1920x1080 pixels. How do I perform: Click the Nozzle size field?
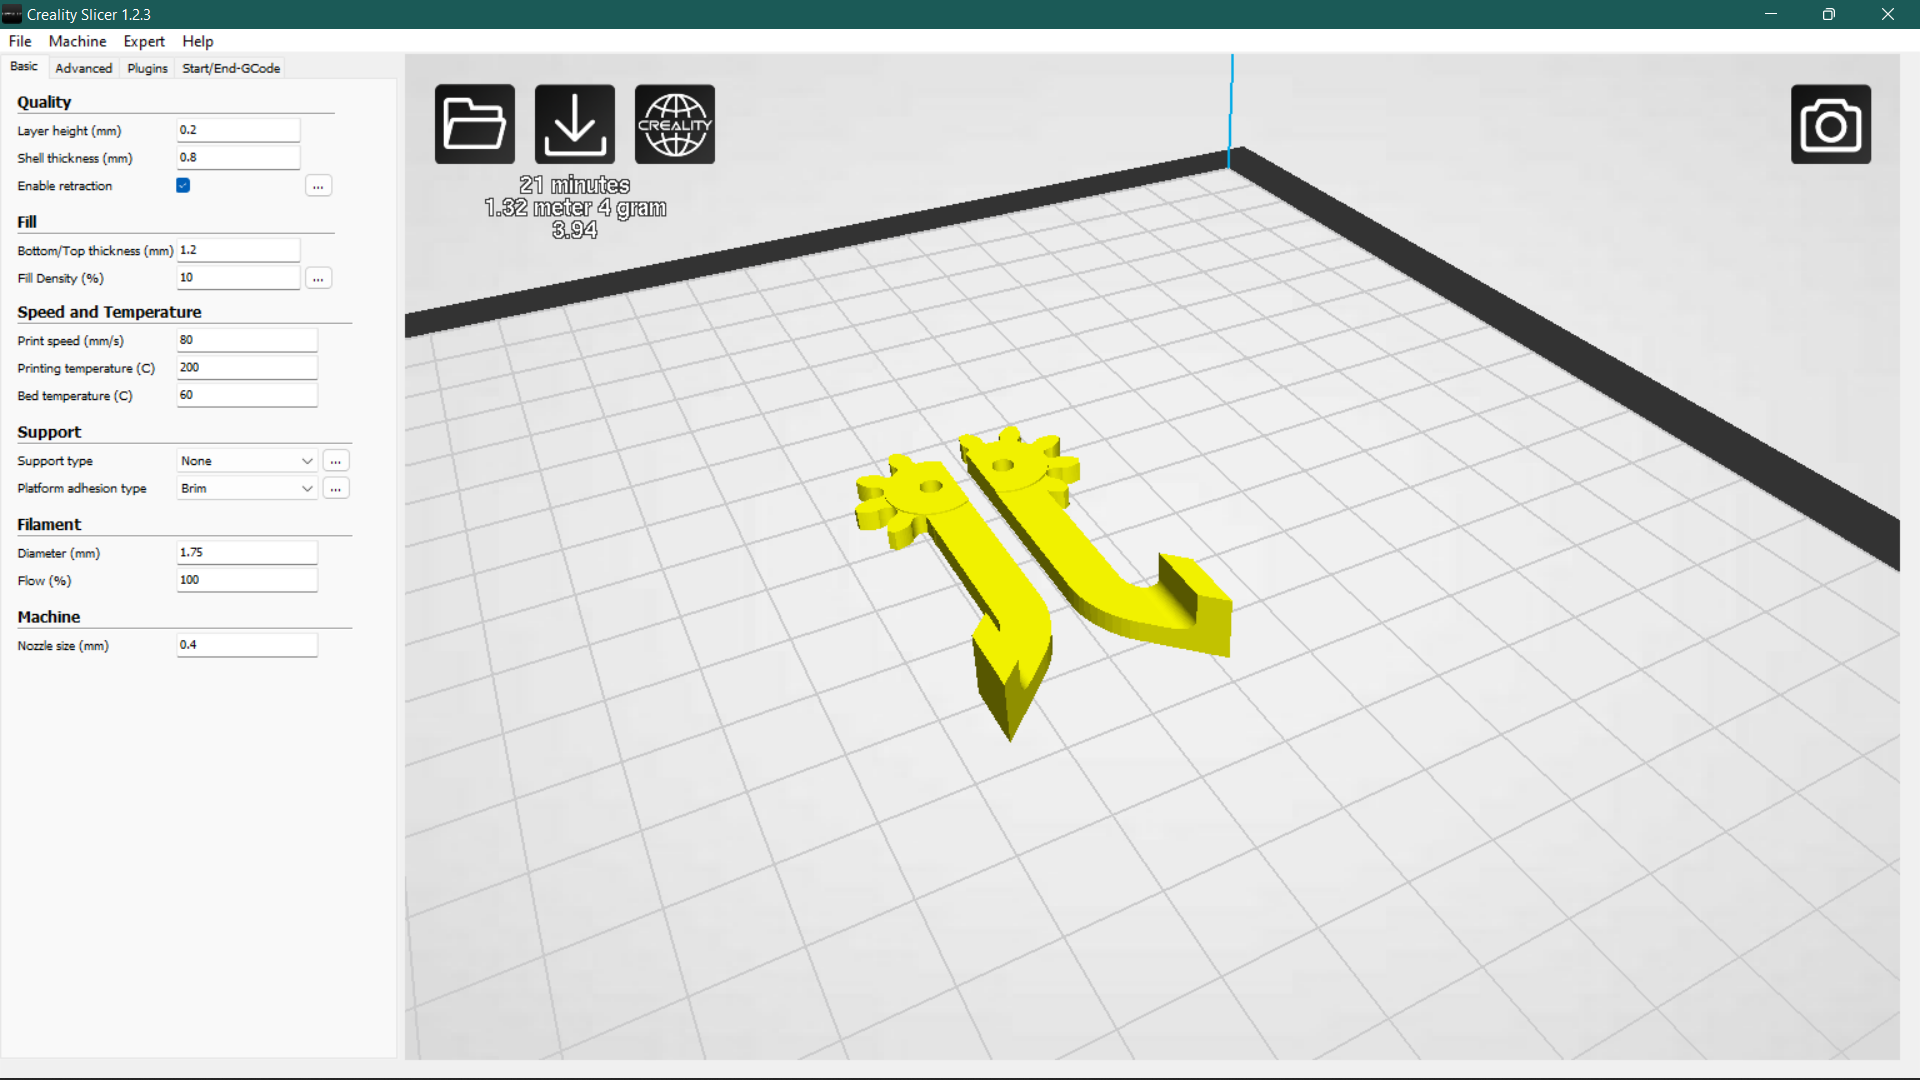click(x=246, y=644)
